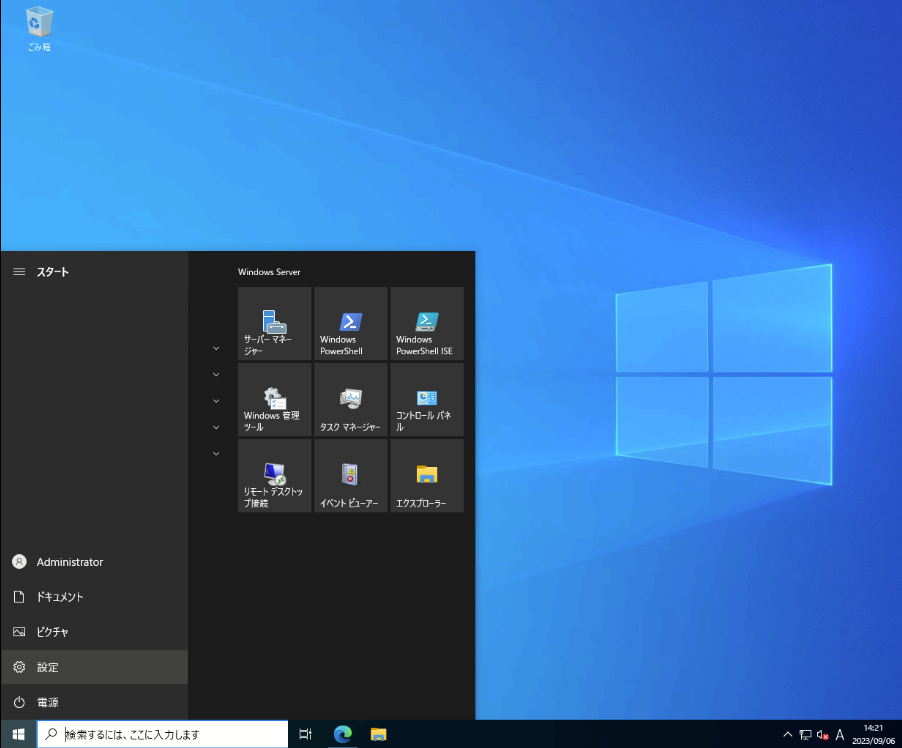Open ドキュメント from the Start menu
Image resolution: width=902 pixels, height=748 pixels.
click(94, 597)
